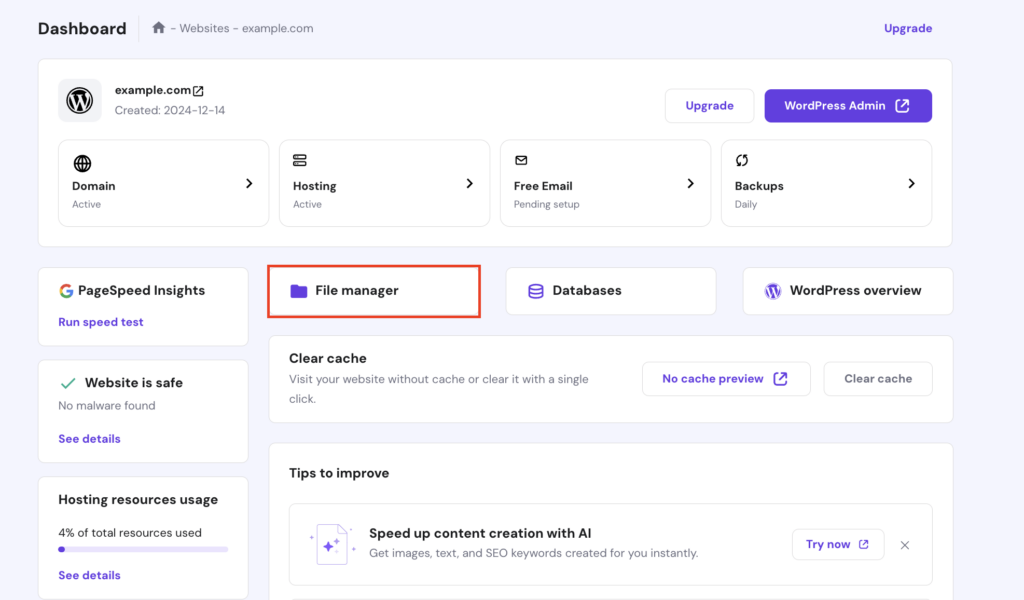Expand the Domain card chevron
The image size is (1024, 600).
click(x=249, y=183)
